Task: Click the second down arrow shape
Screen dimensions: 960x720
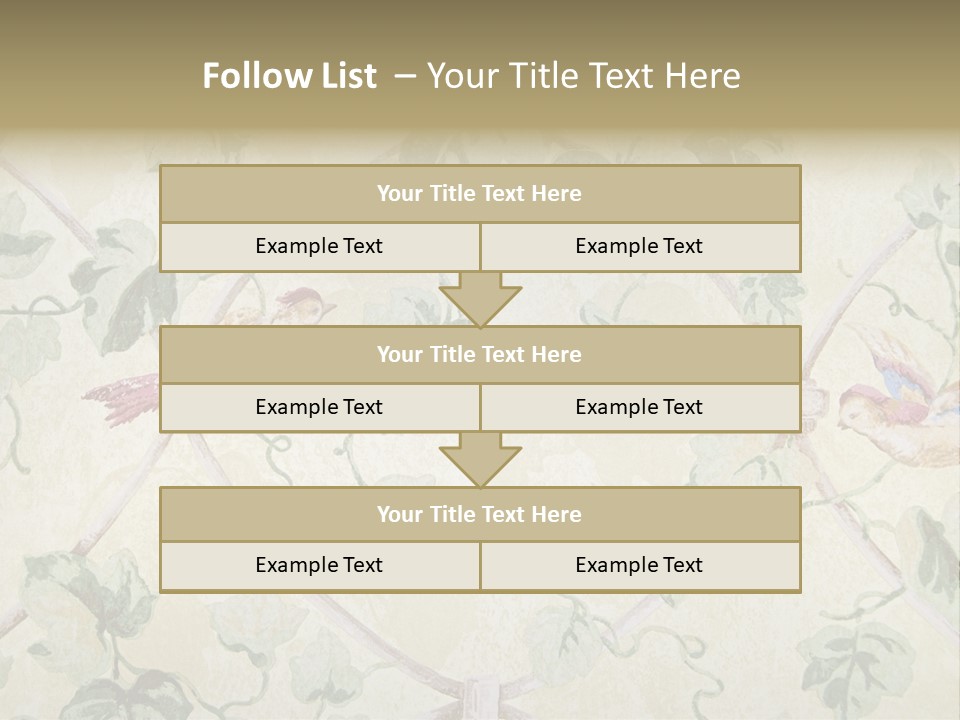Action: tap(481, 459)
